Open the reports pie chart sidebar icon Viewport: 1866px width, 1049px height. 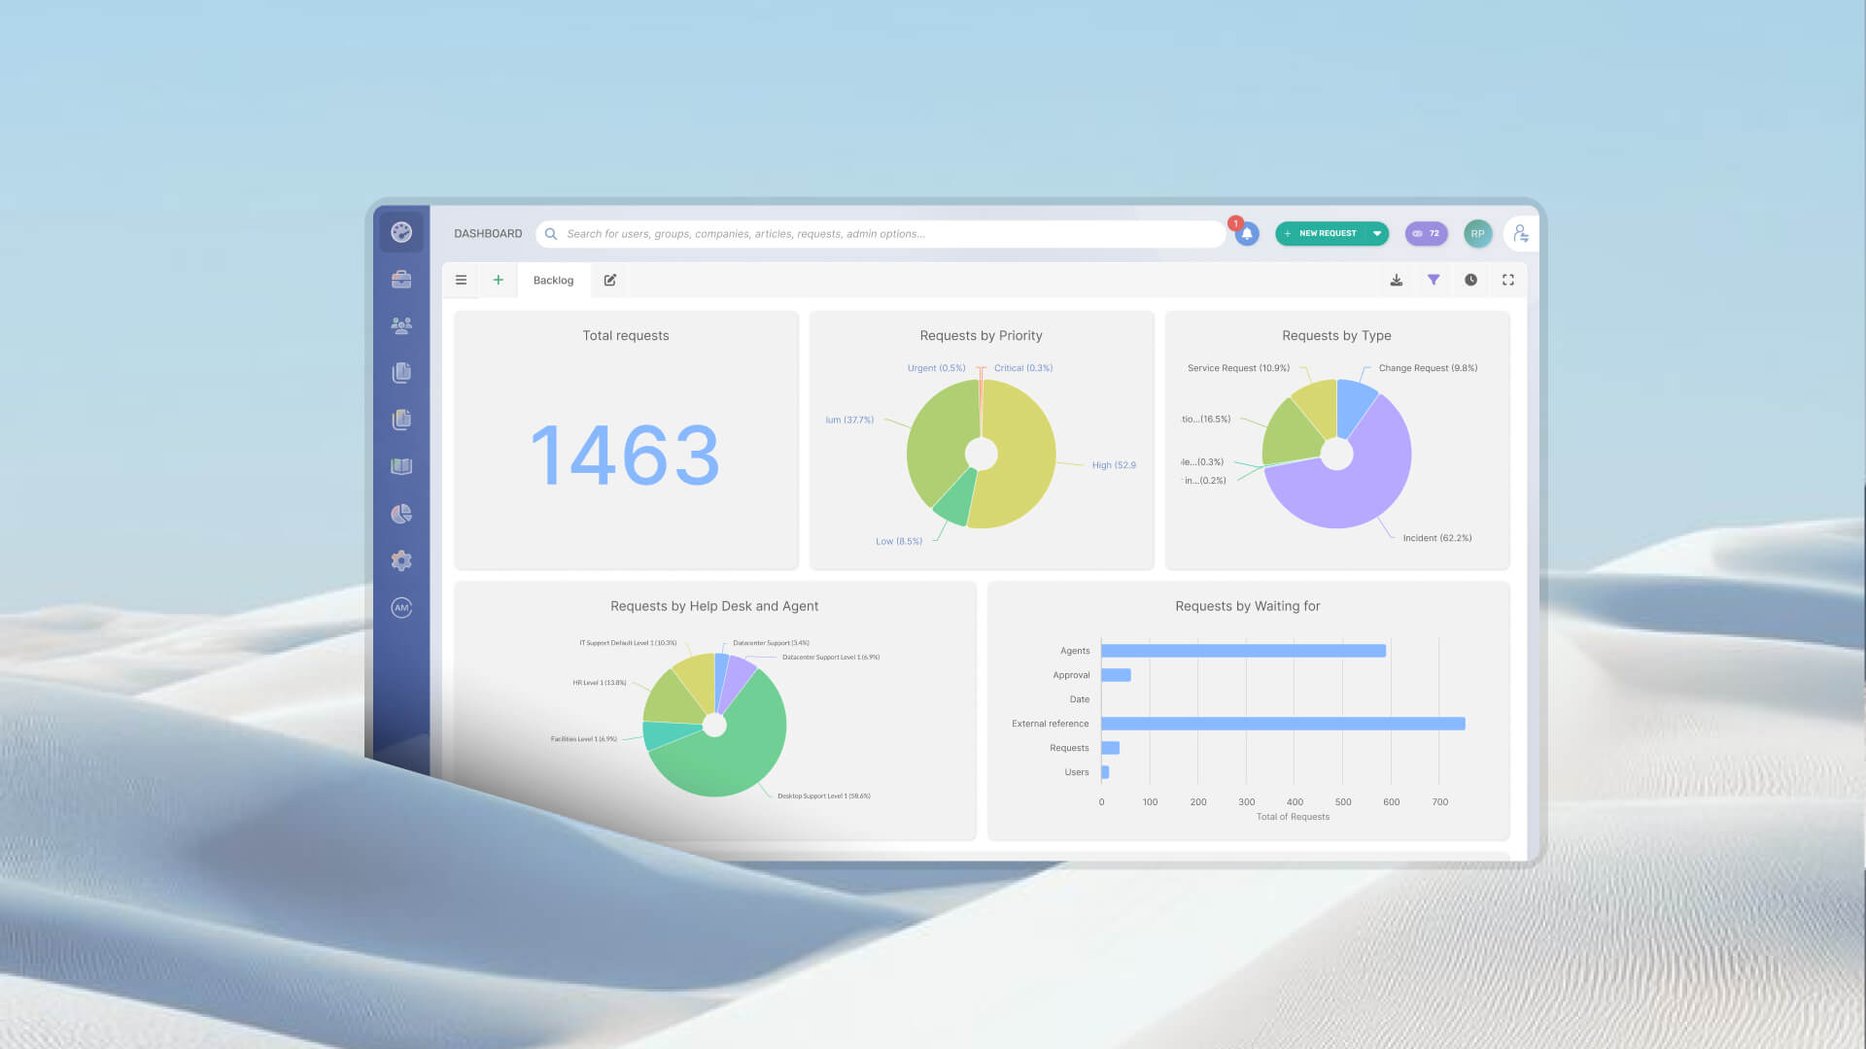(x=401, y=513)
